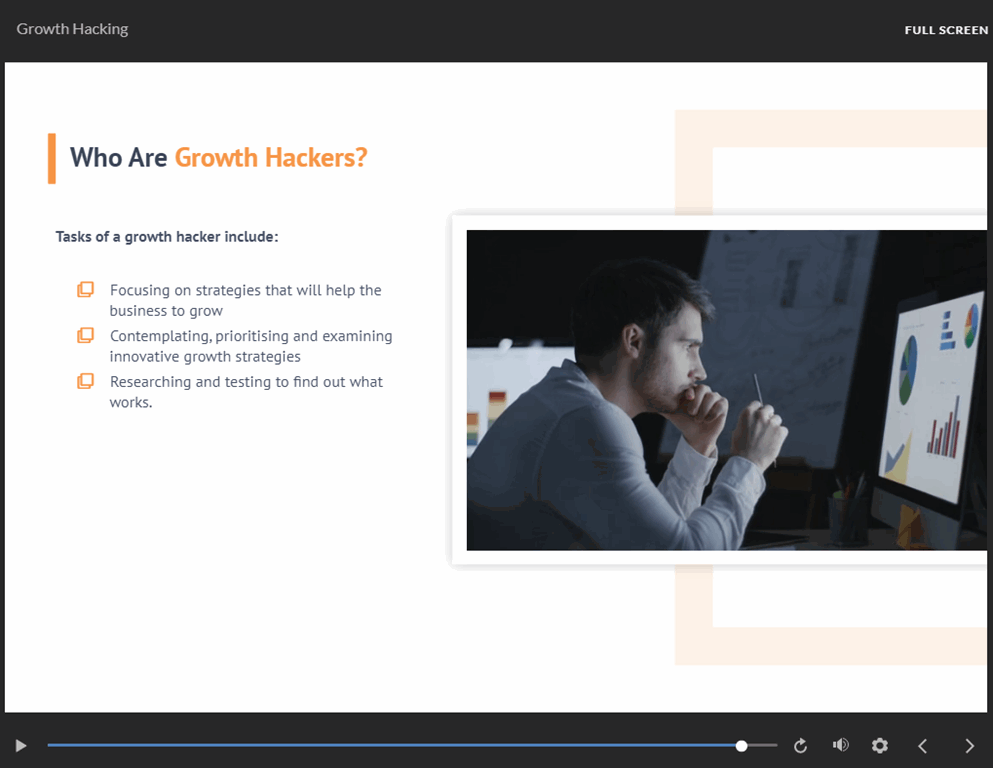Click the Growth Hacking course title
The width and height of the screenshot is (993, 768).
point(72,29)
